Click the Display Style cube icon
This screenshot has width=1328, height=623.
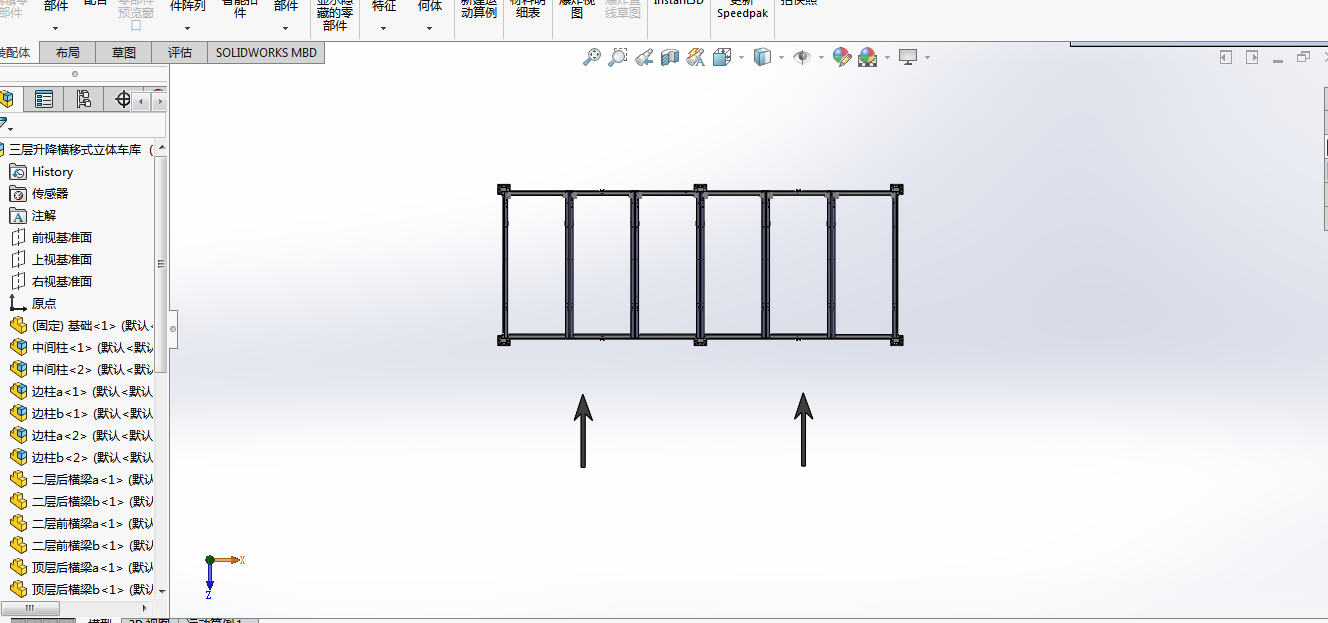762,57
